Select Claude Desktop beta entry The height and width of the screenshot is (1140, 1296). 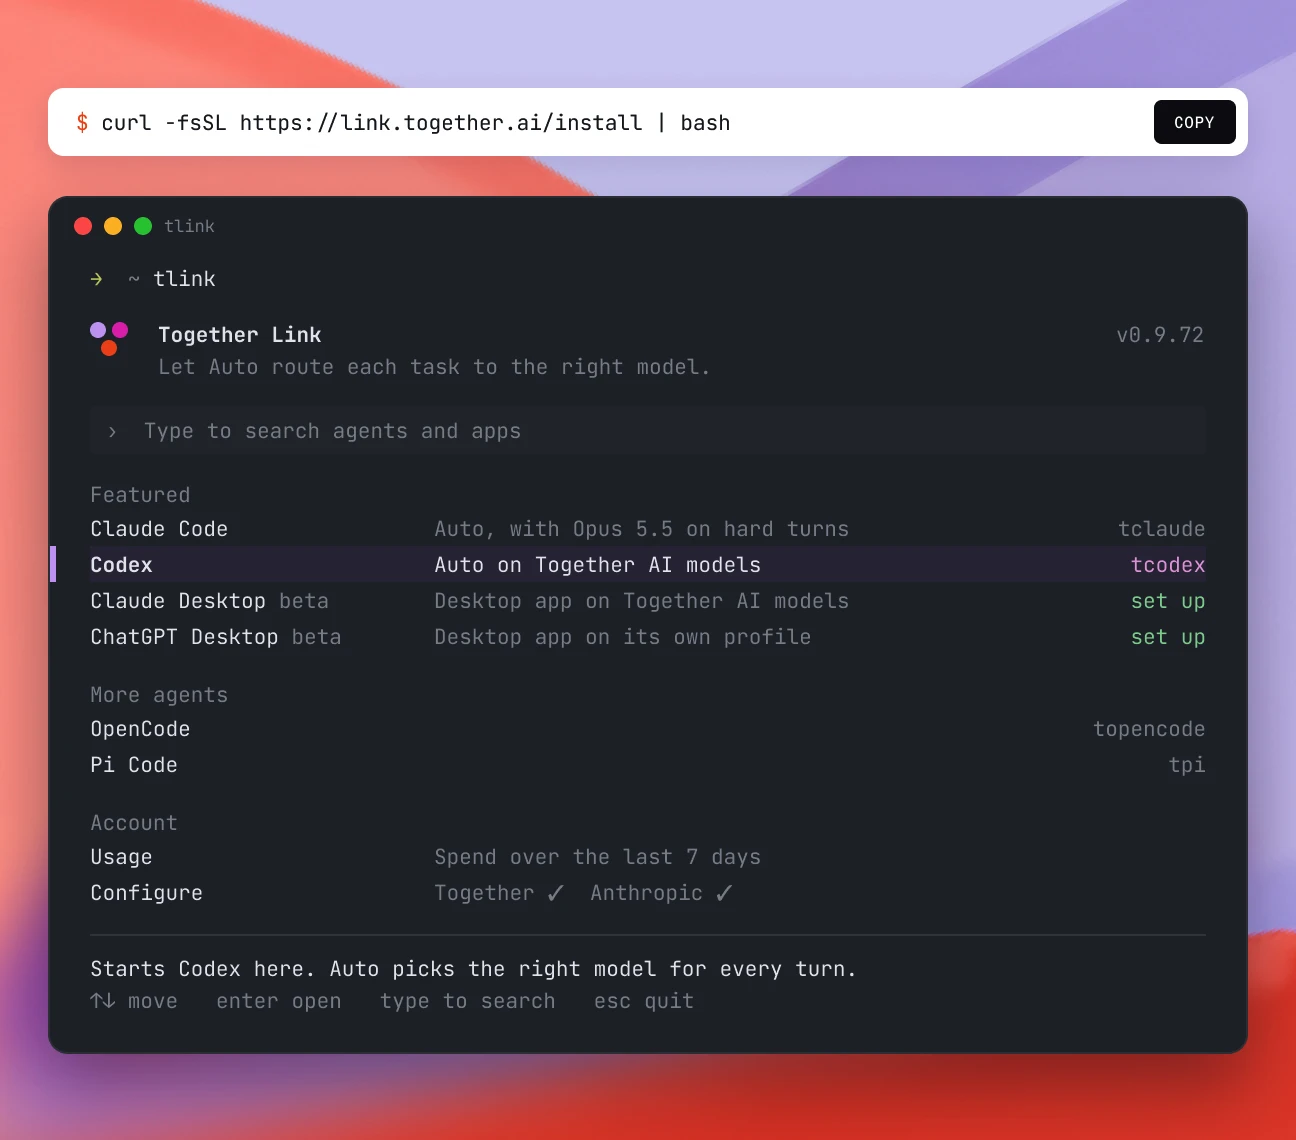(648, 601)
